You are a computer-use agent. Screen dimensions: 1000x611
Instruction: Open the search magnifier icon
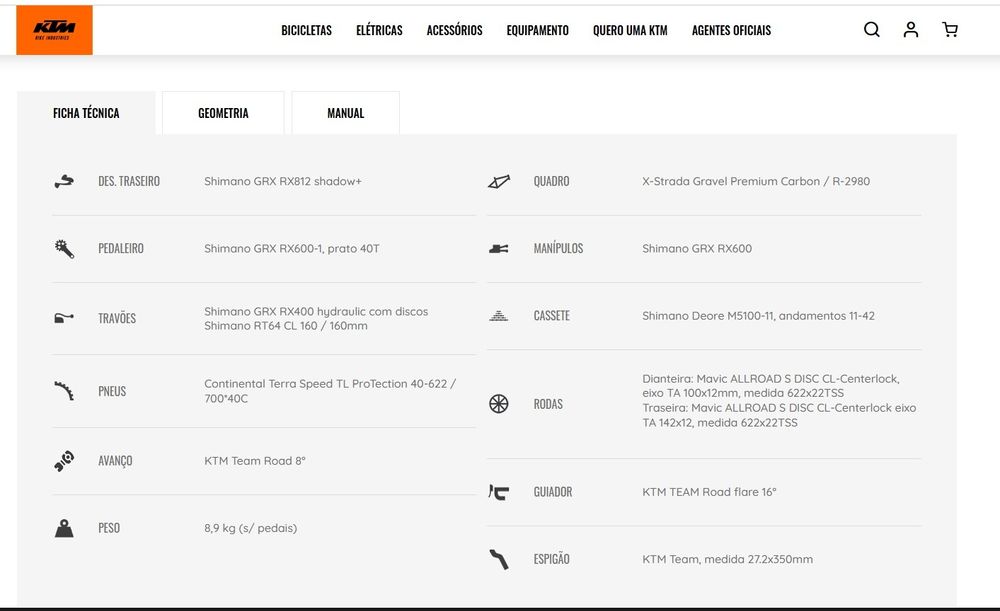point(872,29)
